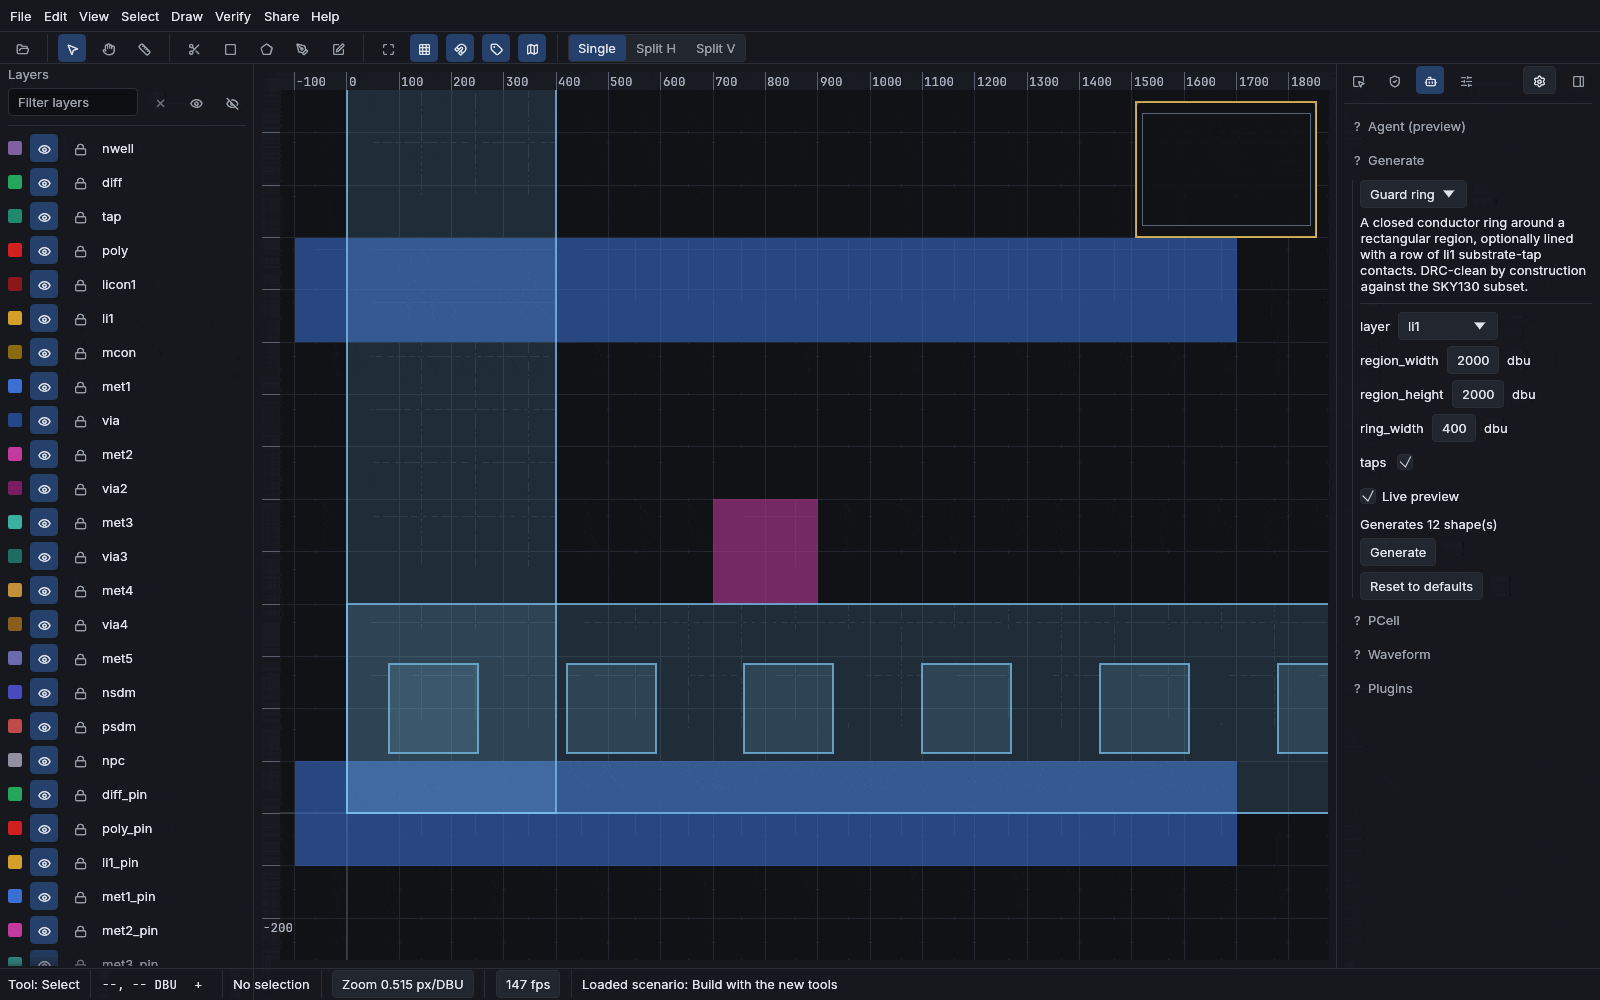Image resolution: width=1600 pixels, height=1000 pixels.
Task: Open settings gear in right panel
Action: (x=1539, y=82)
